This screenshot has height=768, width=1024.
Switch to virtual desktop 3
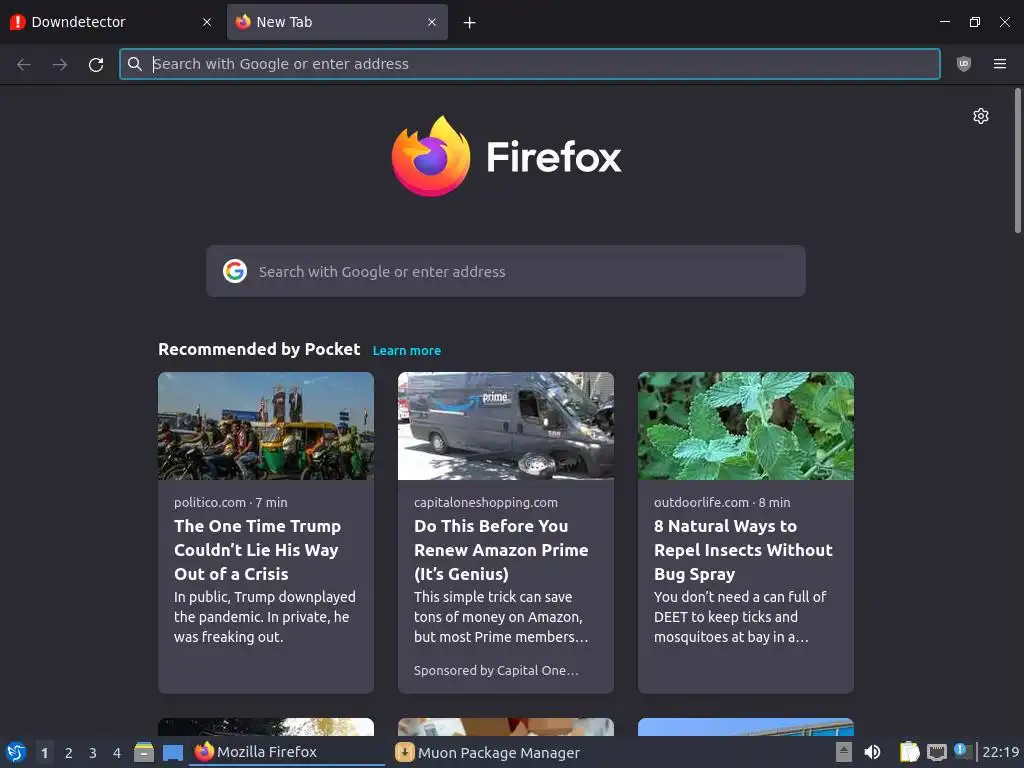click(93, 753)
